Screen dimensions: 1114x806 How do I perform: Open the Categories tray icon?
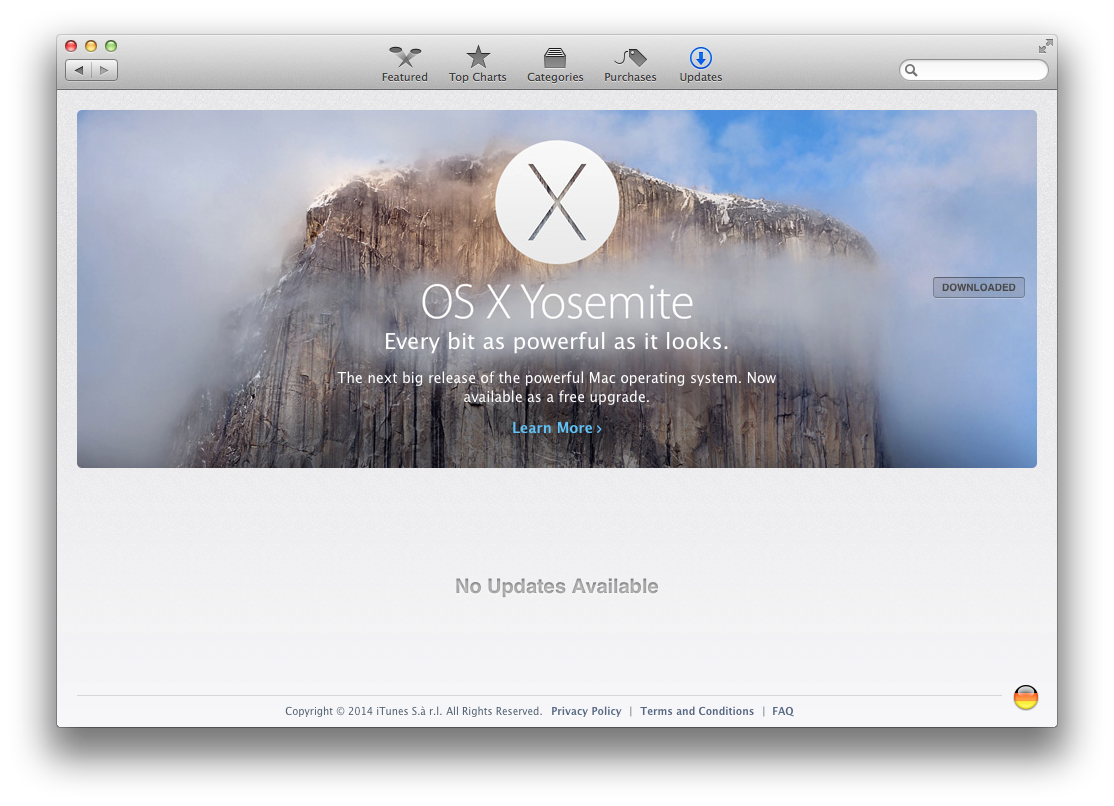point(555,58)
